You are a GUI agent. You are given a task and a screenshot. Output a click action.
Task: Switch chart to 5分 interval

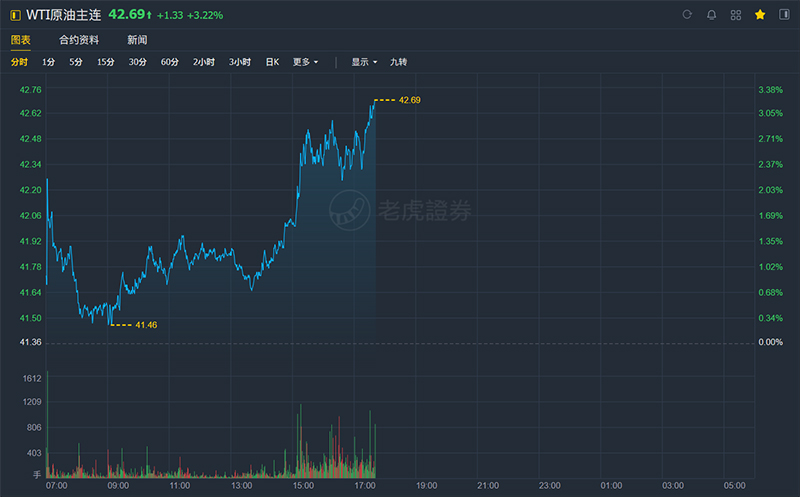click(76, 62)
